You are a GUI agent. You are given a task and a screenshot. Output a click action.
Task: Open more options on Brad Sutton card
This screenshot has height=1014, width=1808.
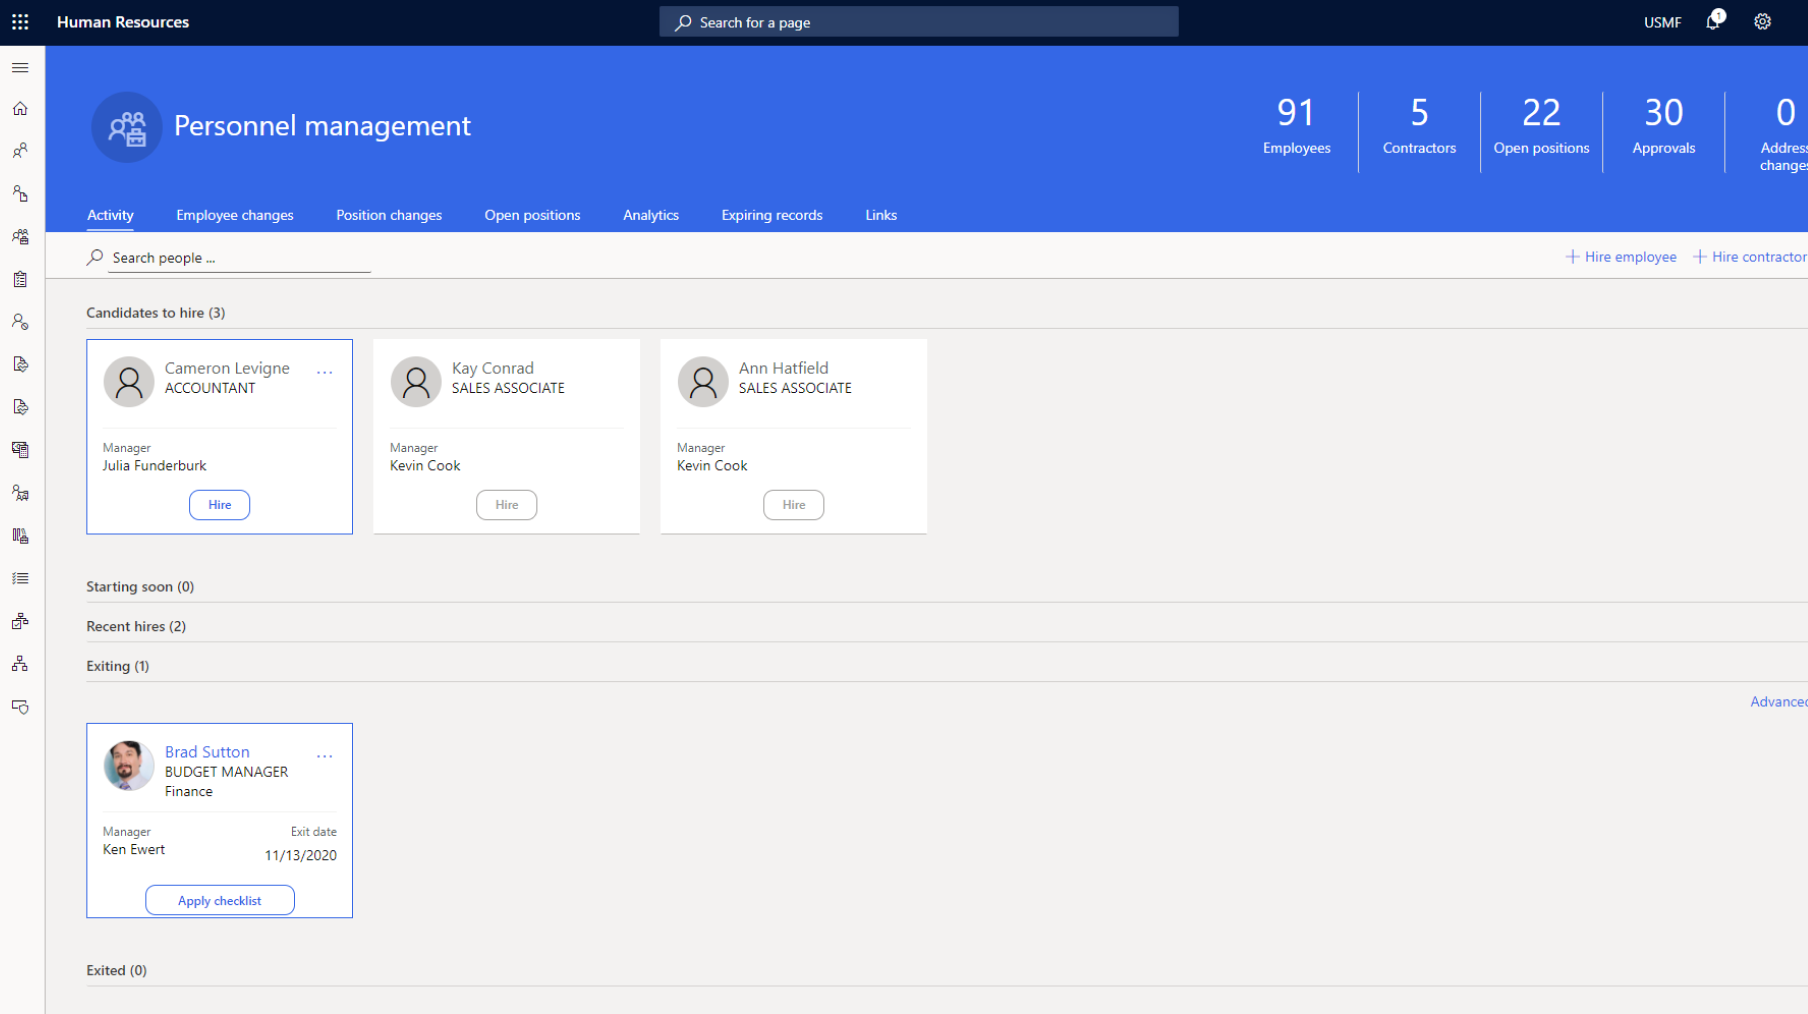pos(324,756)
